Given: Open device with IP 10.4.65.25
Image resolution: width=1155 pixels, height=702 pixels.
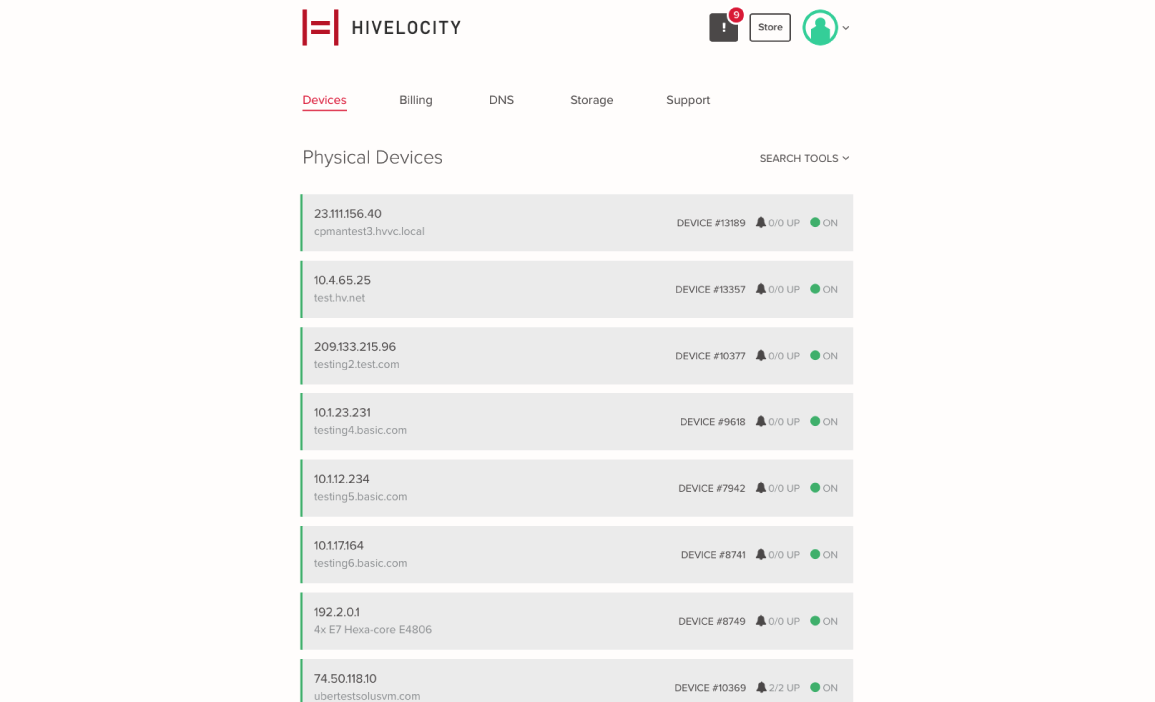Looking at the screenshot, I should [x=577, y=289].
